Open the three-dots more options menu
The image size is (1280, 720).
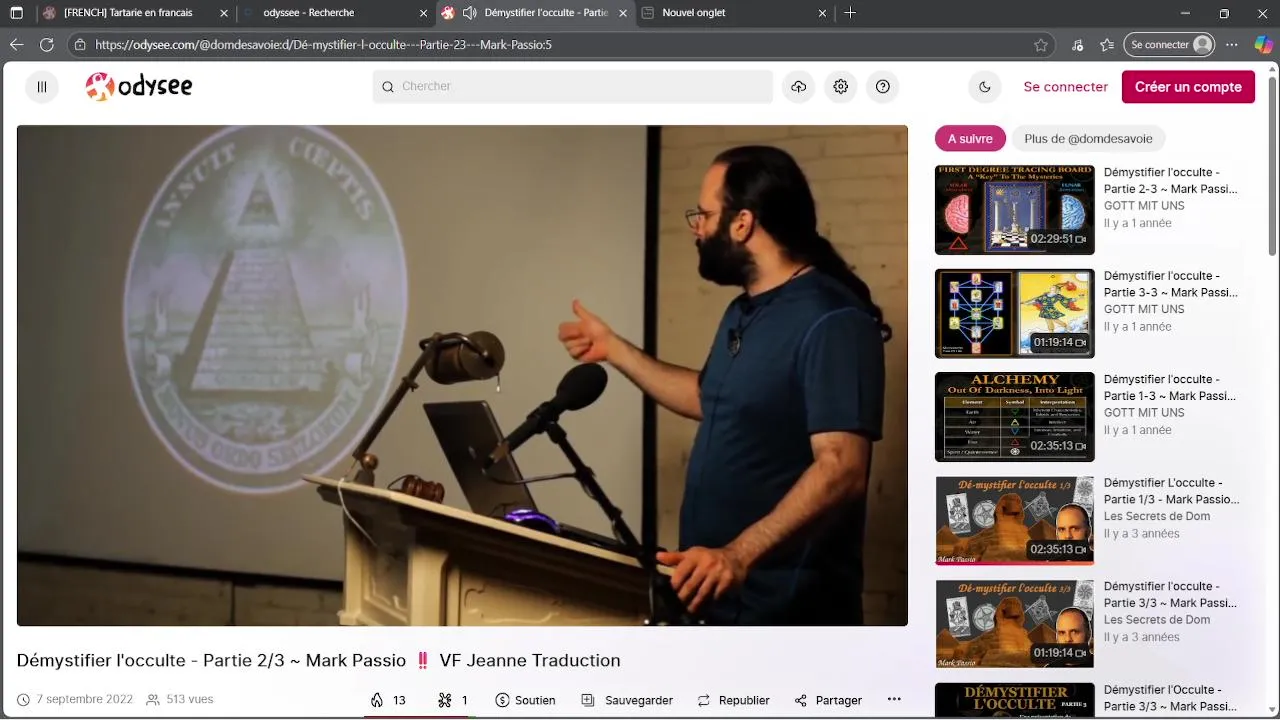point(894,699)
